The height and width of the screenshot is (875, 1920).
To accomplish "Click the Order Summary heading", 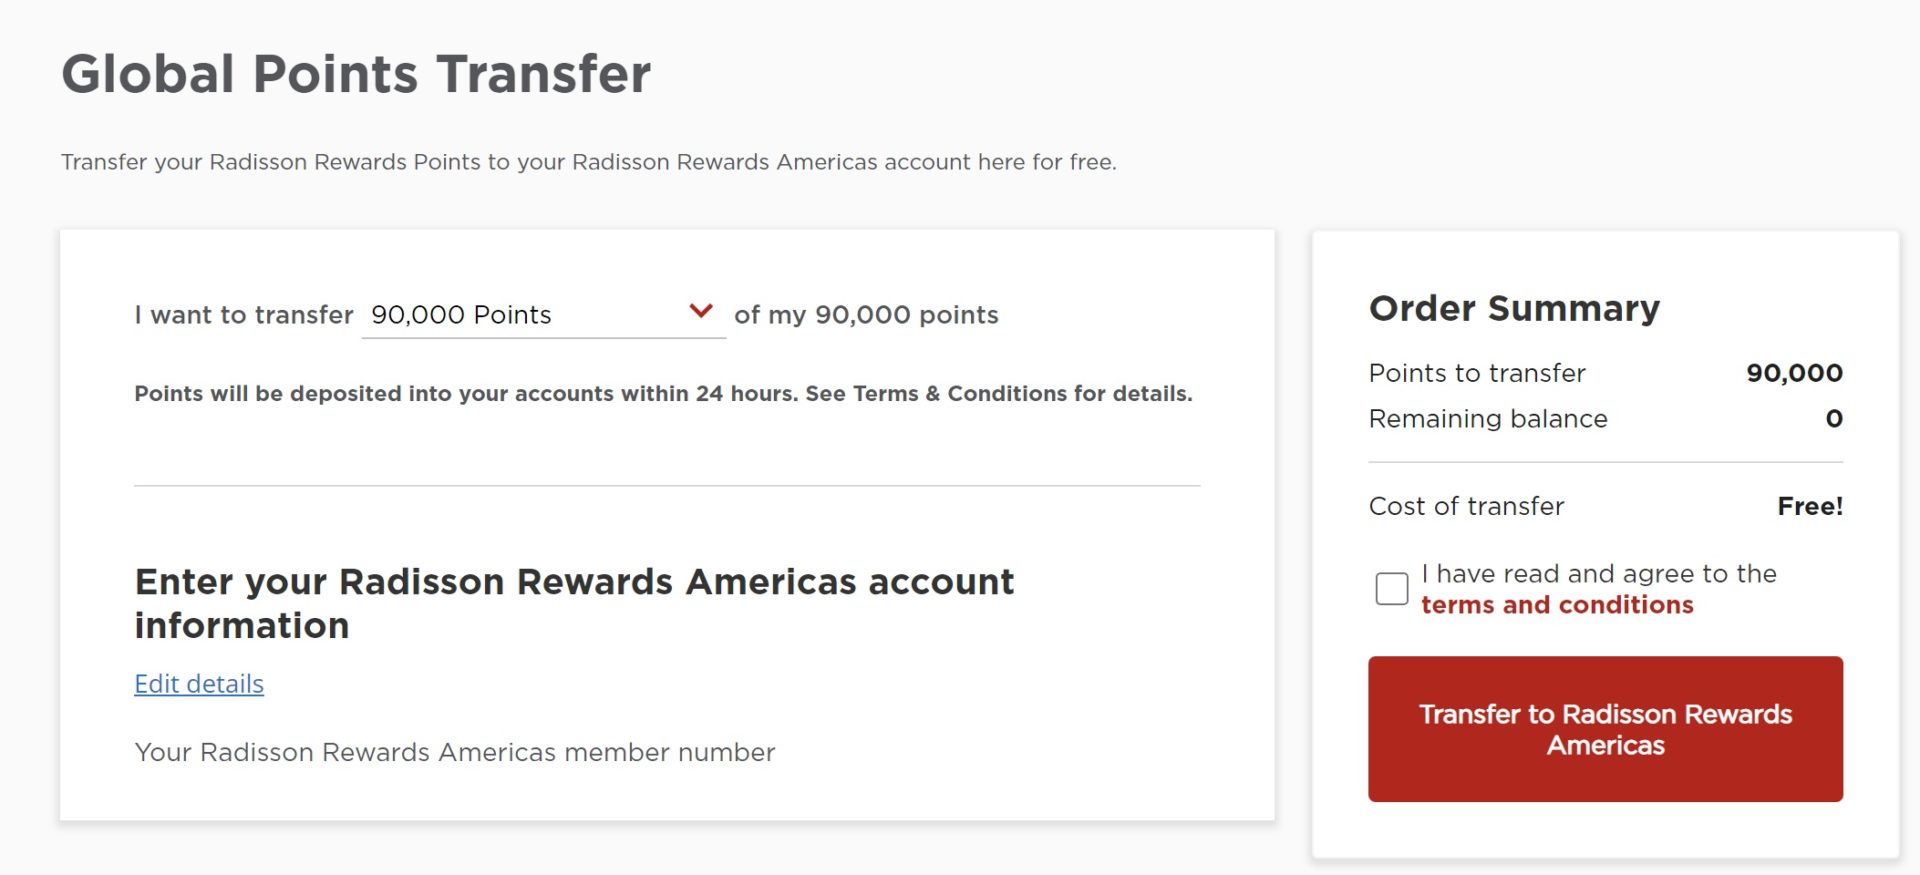I will tap(1513, 308).
